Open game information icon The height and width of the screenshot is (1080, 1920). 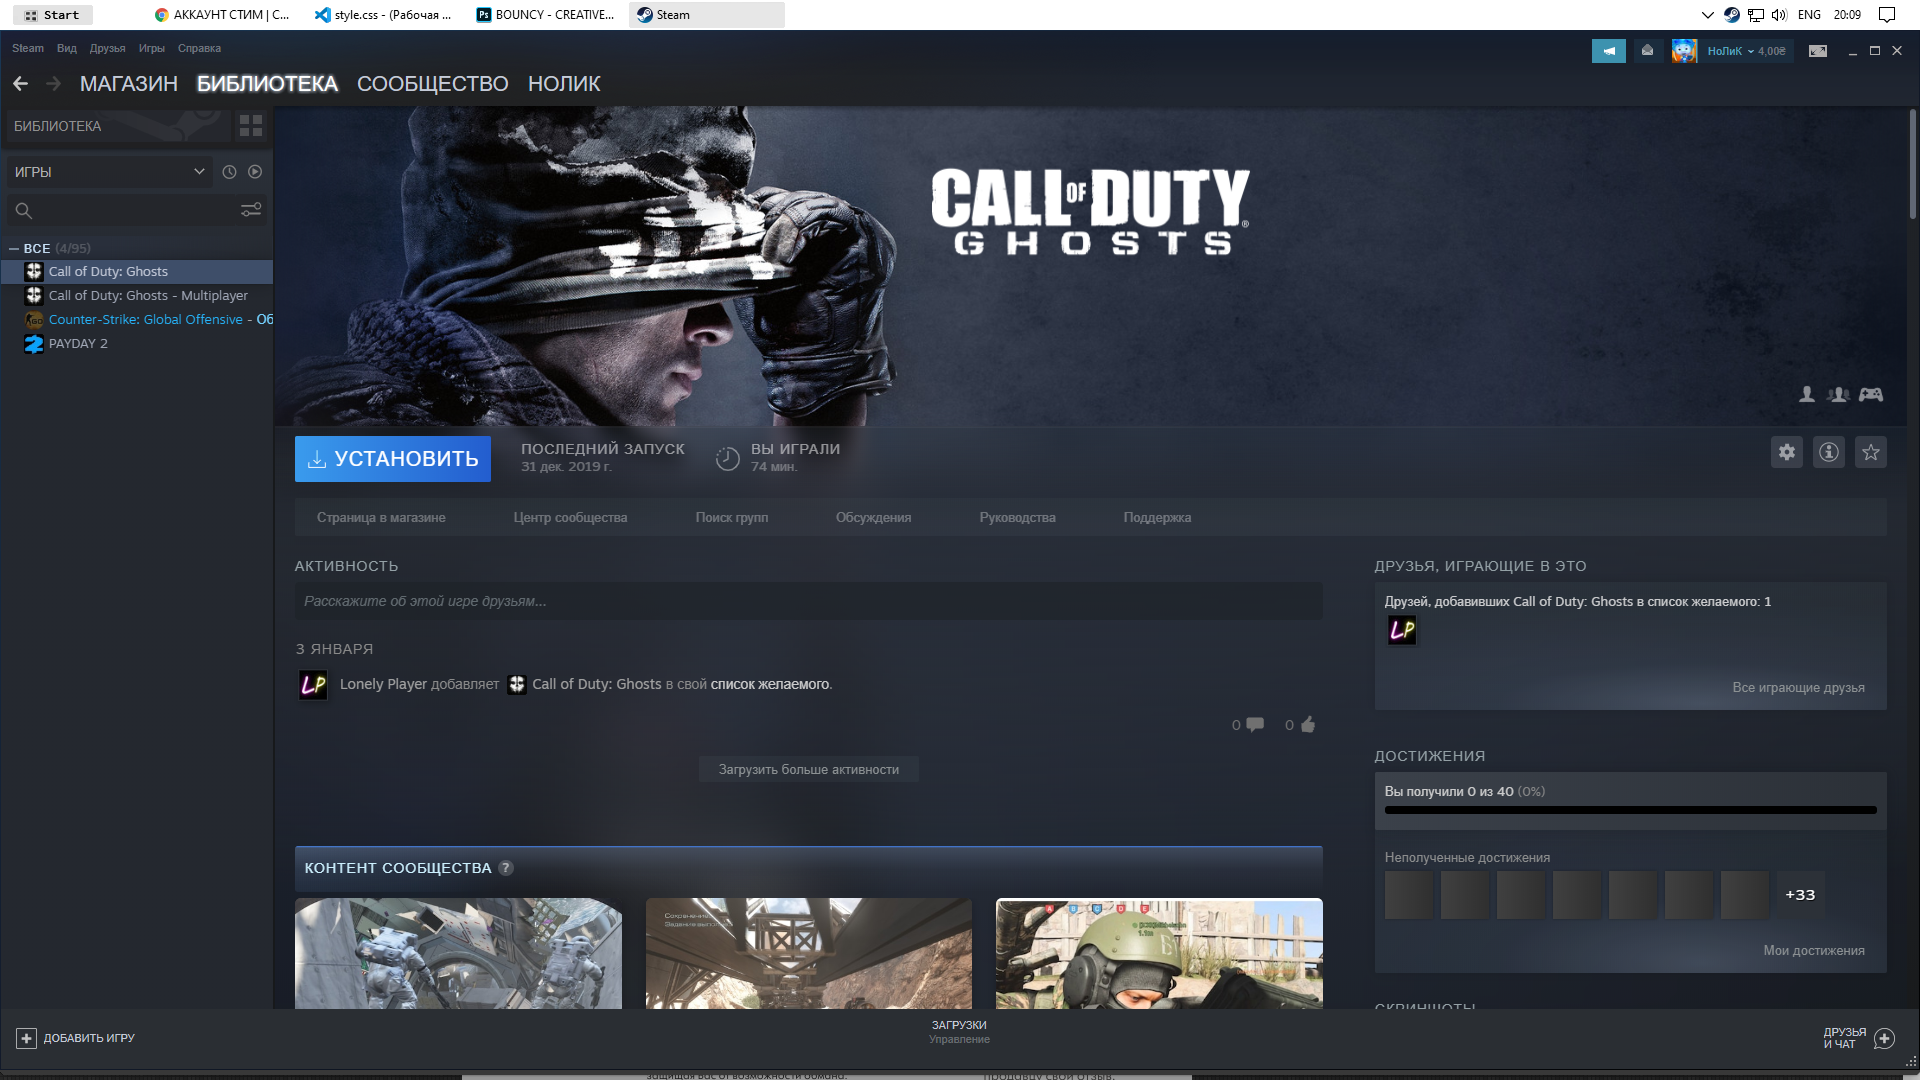click(1829, 452)
